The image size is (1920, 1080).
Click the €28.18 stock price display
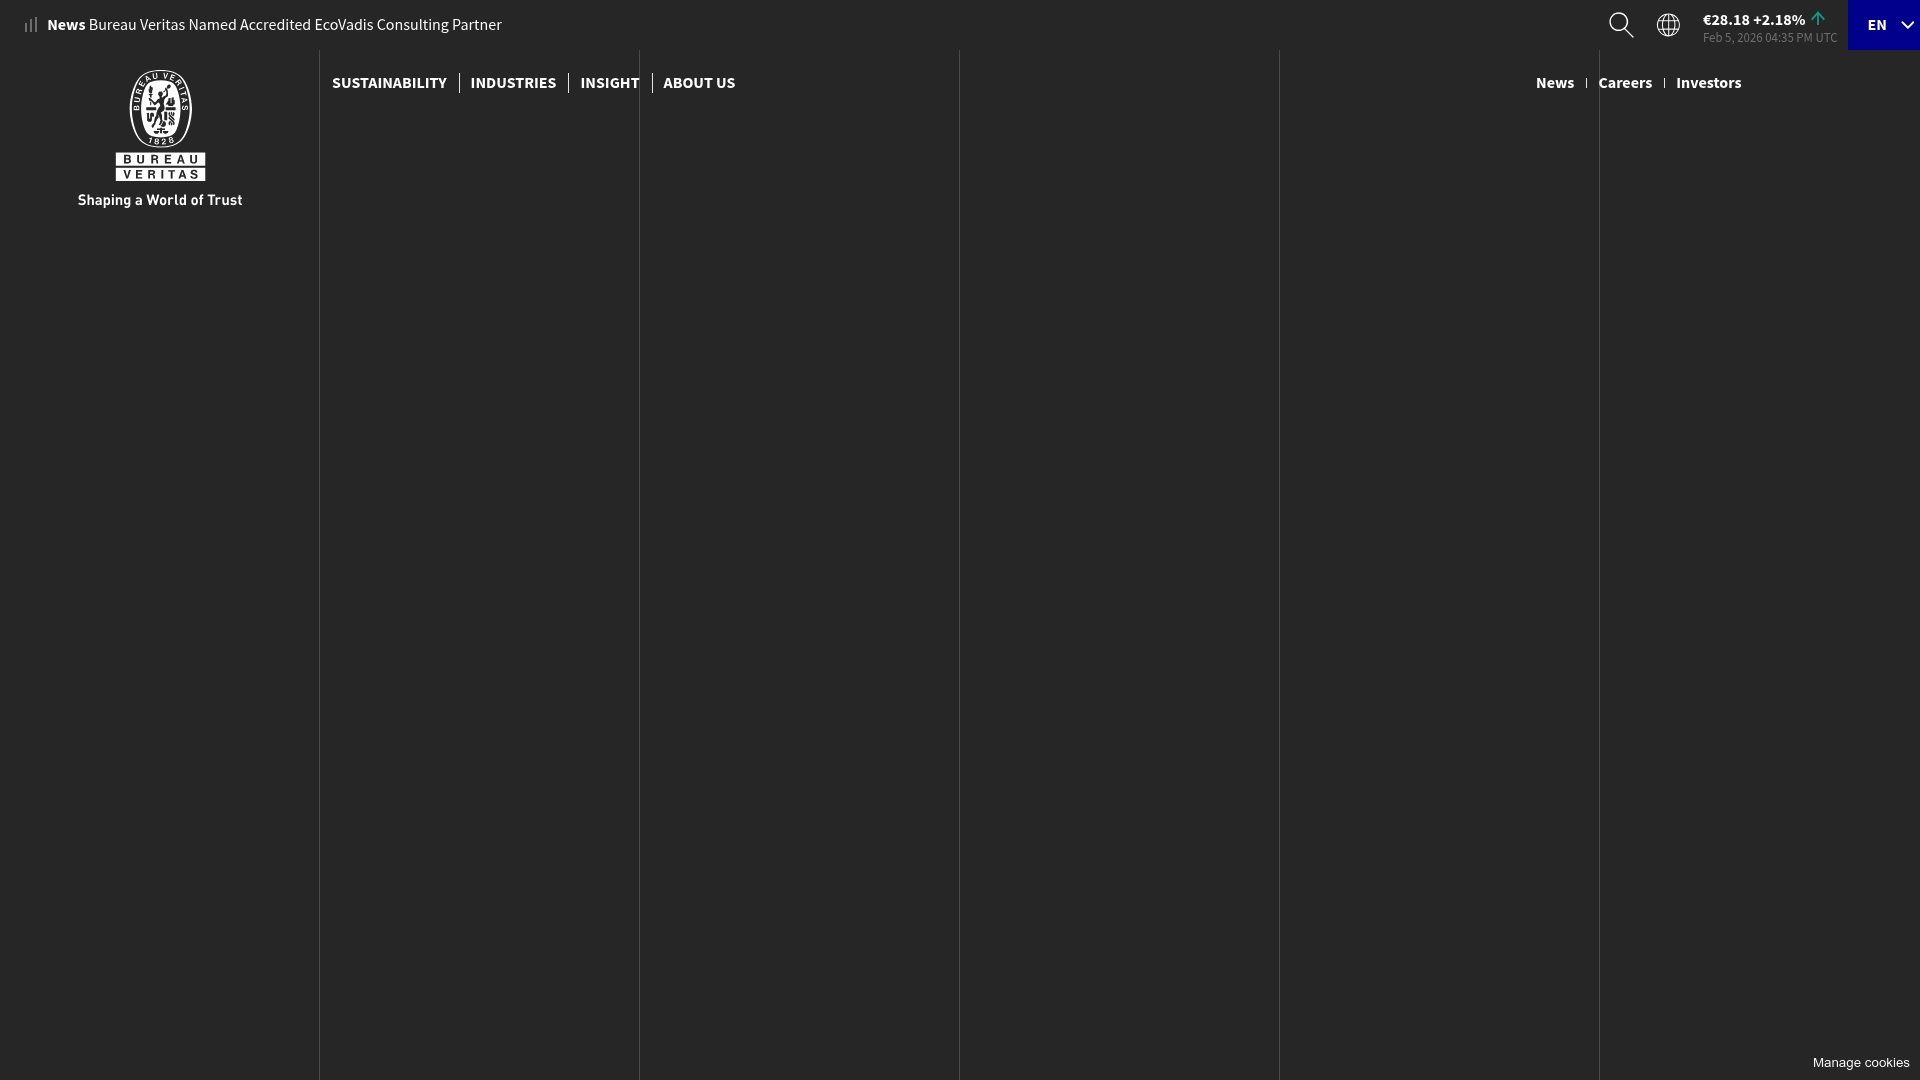[1726, 19]
